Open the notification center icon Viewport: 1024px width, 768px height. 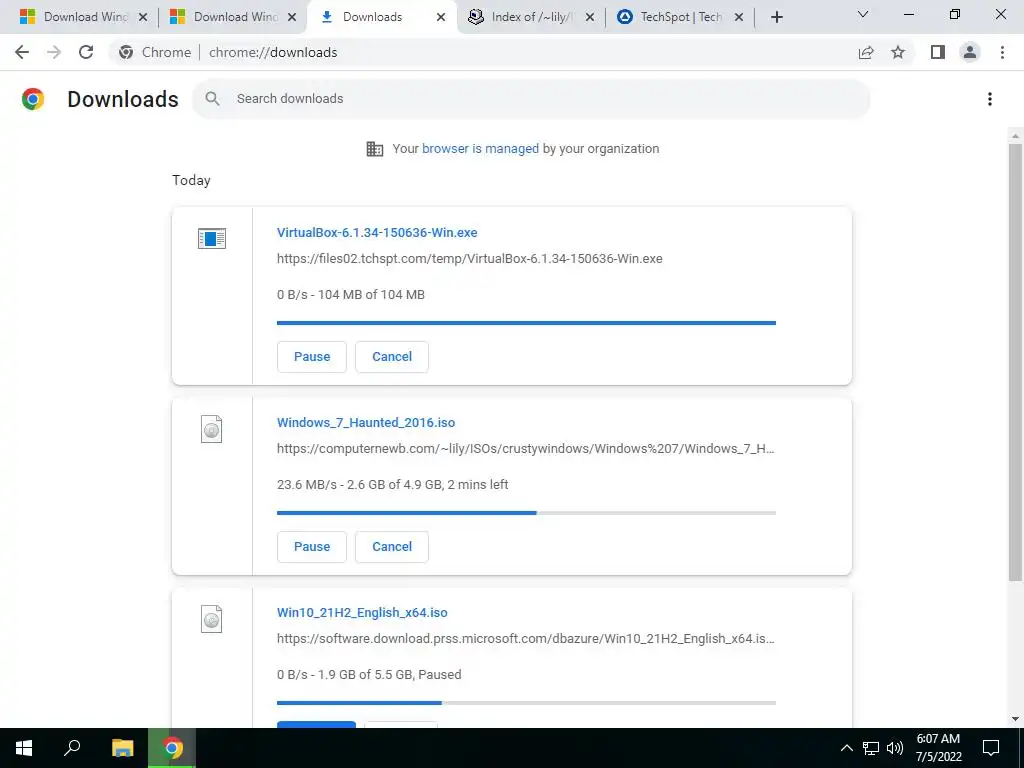pos(991,748)
